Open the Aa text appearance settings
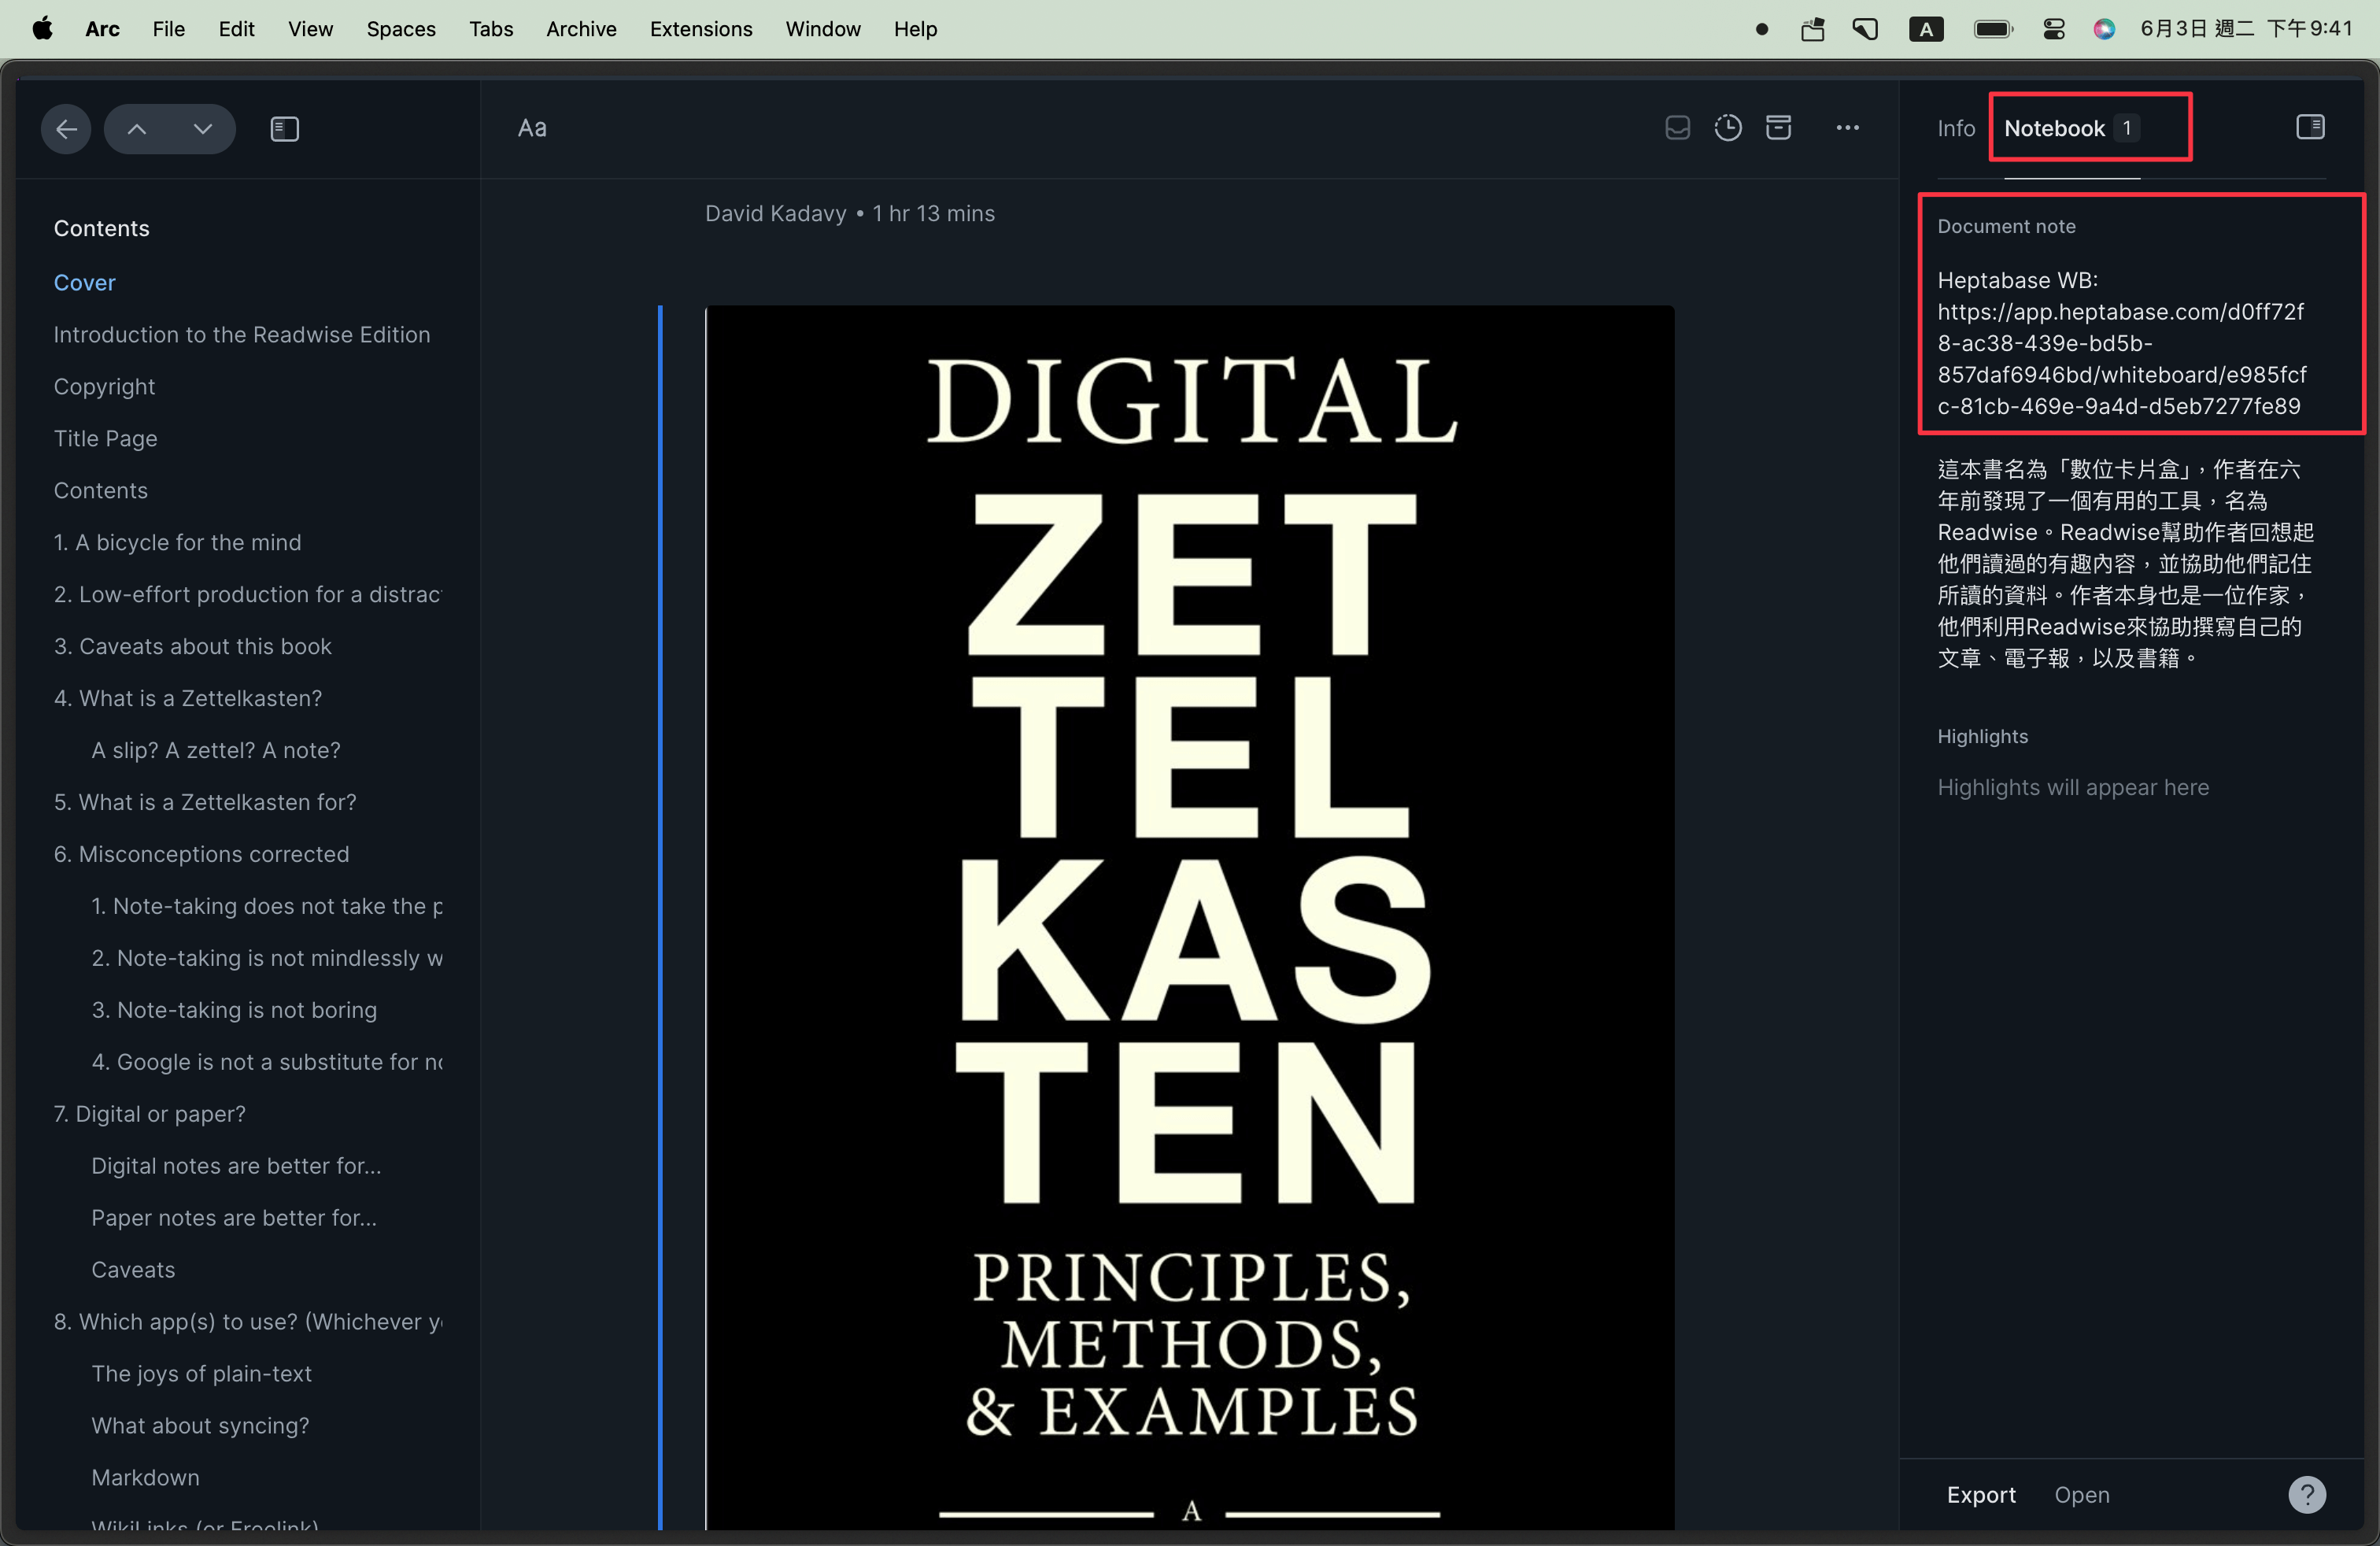 pos(532,128)
